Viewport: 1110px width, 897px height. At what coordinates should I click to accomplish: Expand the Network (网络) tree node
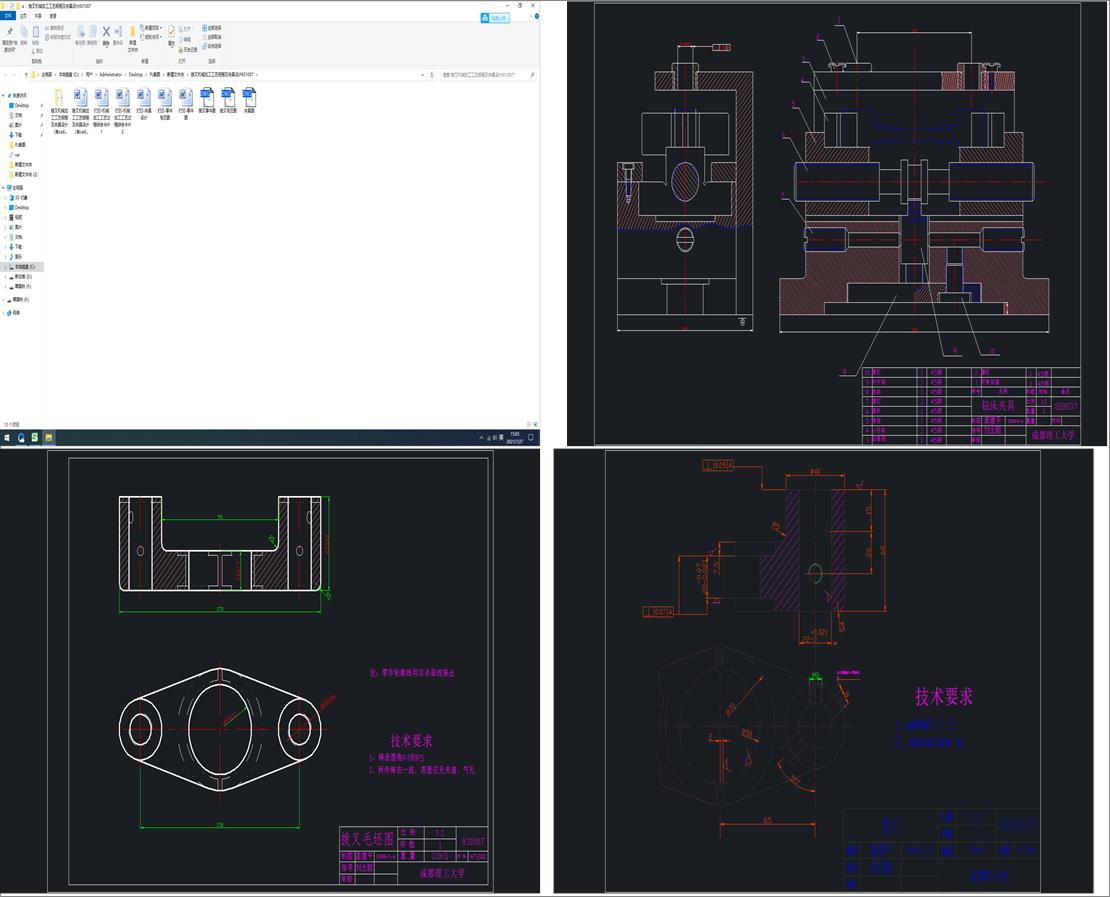point(3,313)
